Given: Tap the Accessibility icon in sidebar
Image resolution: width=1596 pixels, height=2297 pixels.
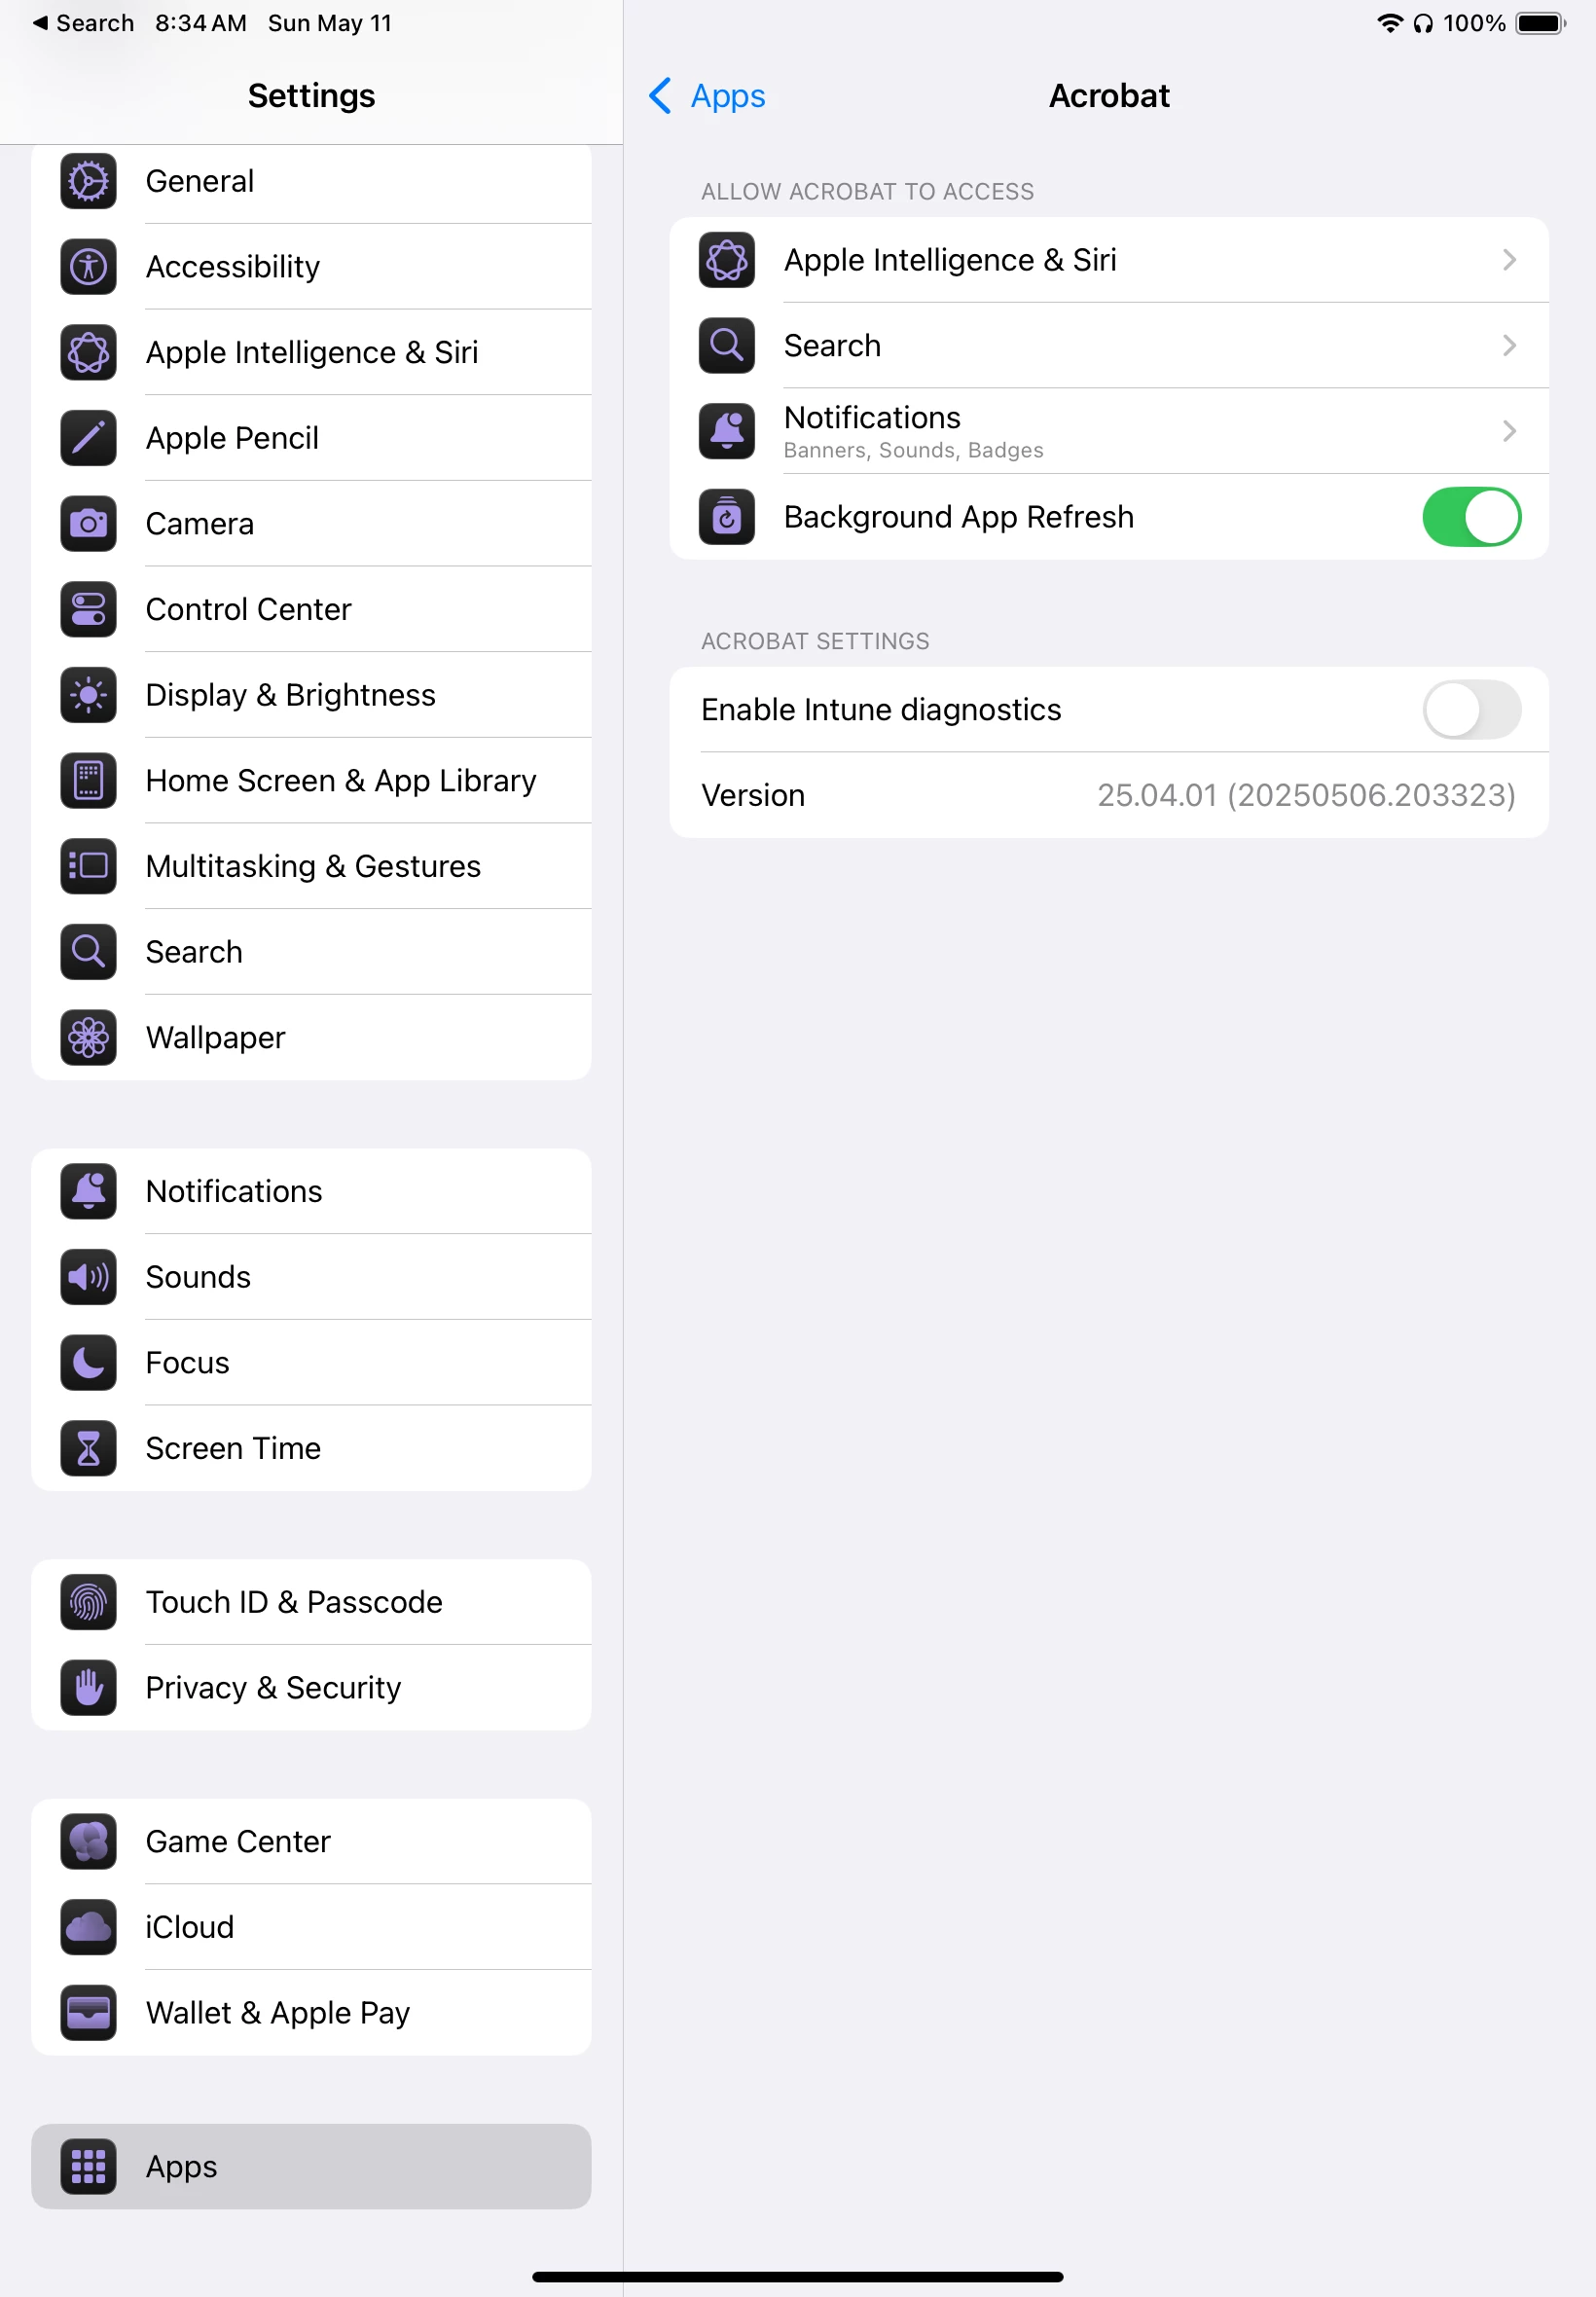Looking at the screenshot, I should pos(88,267).
